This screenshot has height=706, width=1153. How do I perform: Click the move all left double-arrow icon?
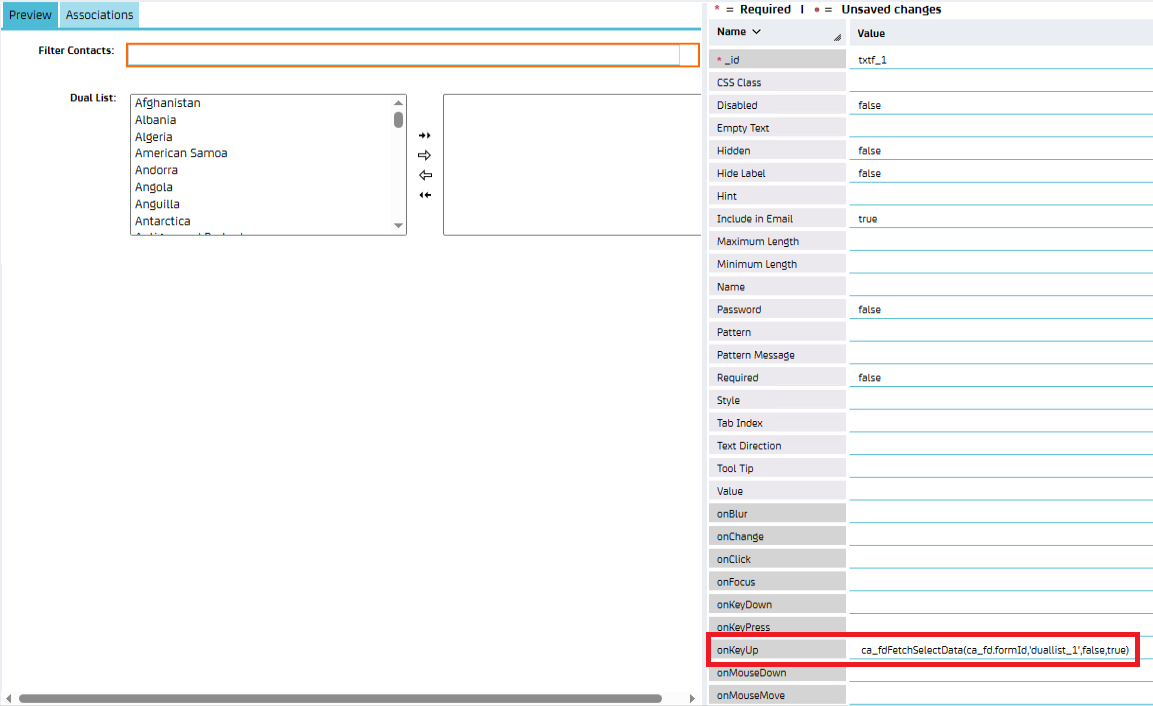424,195
